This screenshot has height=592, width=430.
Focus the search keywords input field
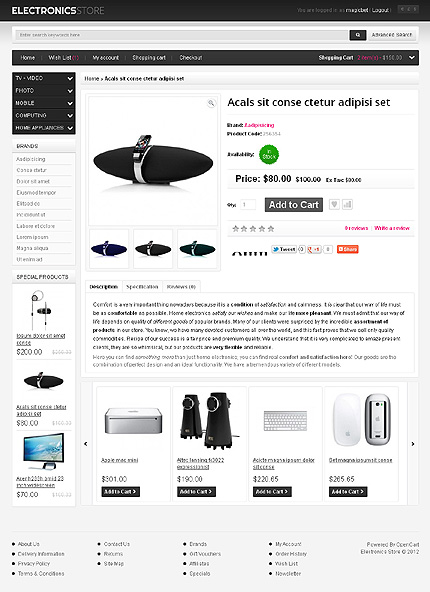click(182, 35)
